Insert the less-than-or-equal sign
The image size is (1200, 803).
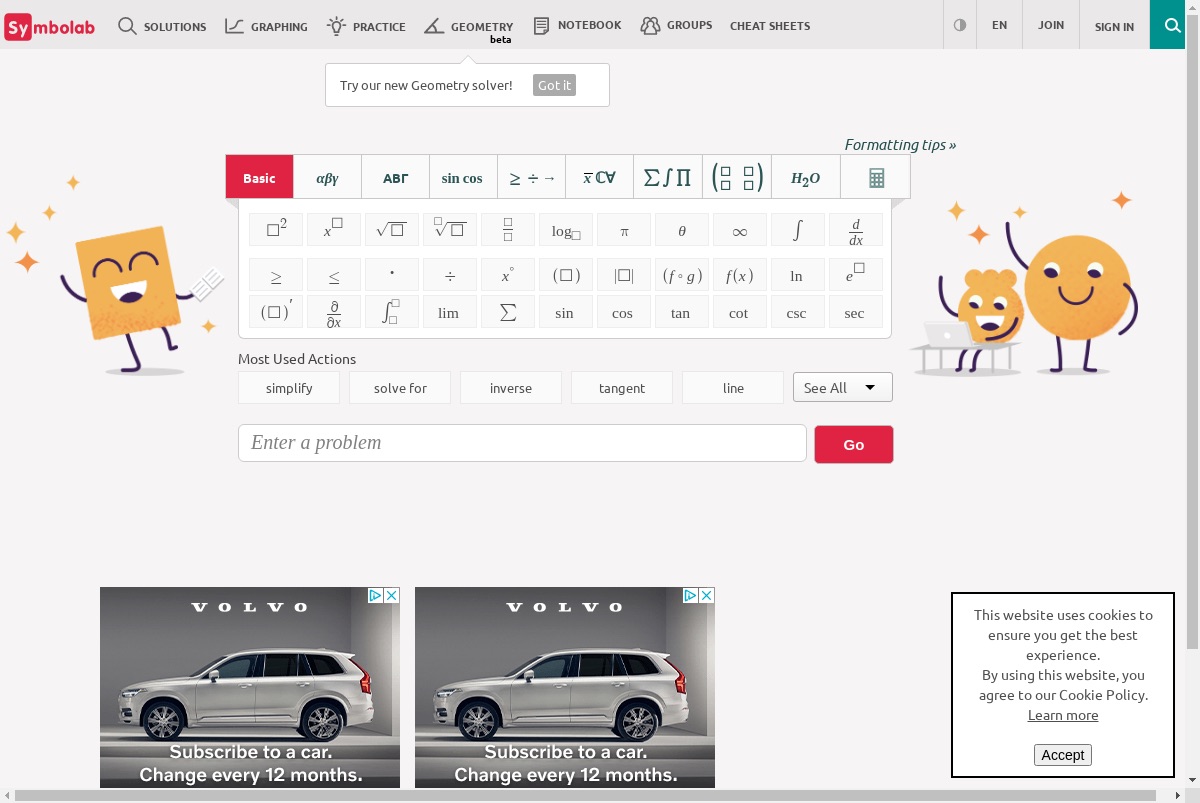point(334,276)
